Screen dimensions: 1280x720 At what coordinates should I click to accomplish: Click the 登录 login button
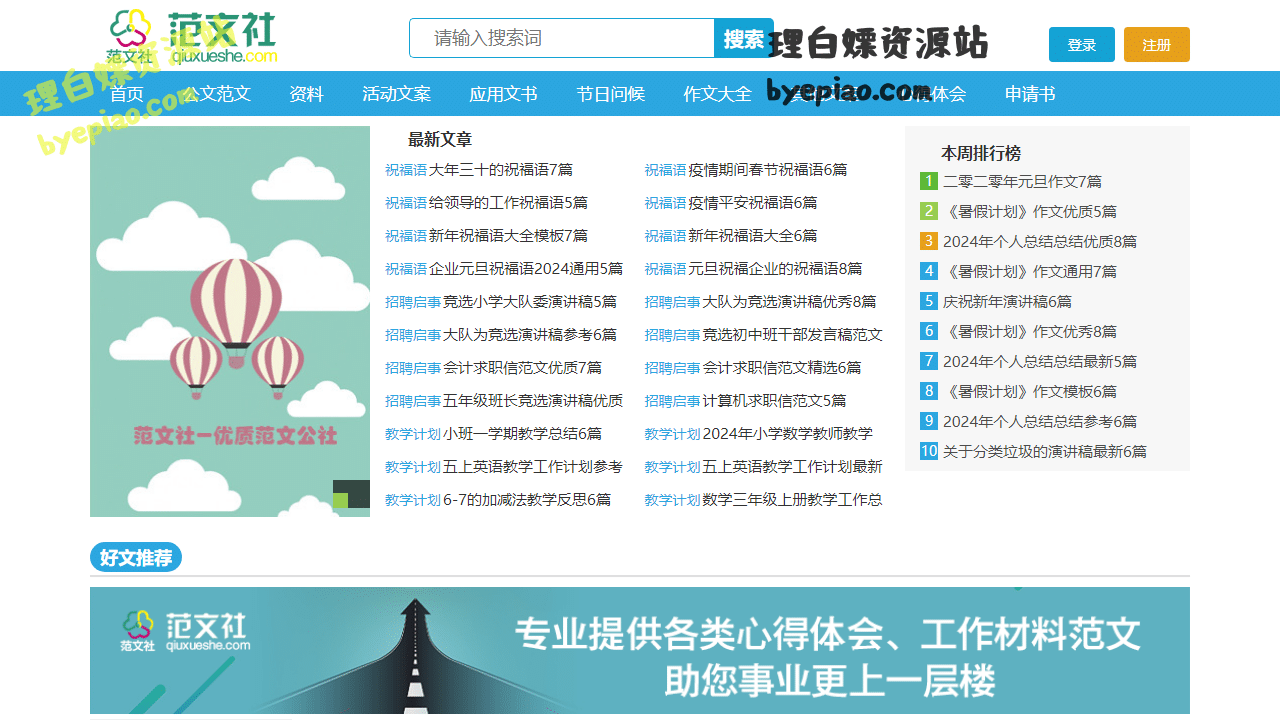[1081, 44]
